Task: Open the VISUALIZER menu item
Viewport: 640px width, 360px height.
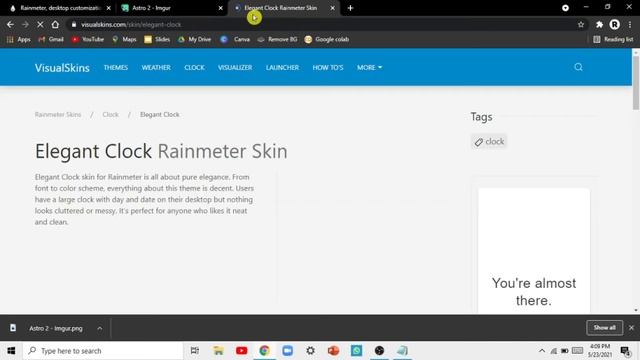Action: (x=235, y=67)
